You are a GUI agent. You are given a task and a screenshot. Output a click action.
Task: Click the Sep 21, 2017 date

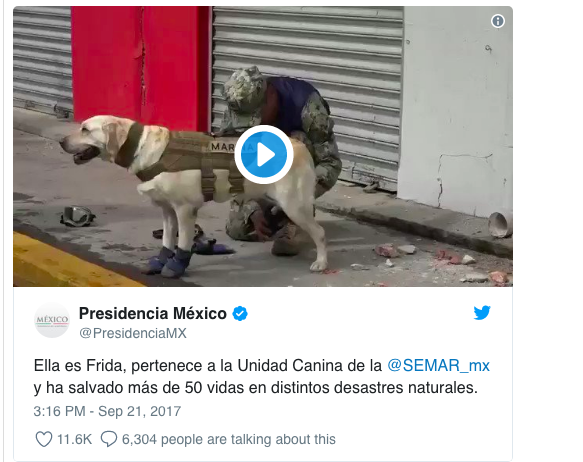[139, 411]
